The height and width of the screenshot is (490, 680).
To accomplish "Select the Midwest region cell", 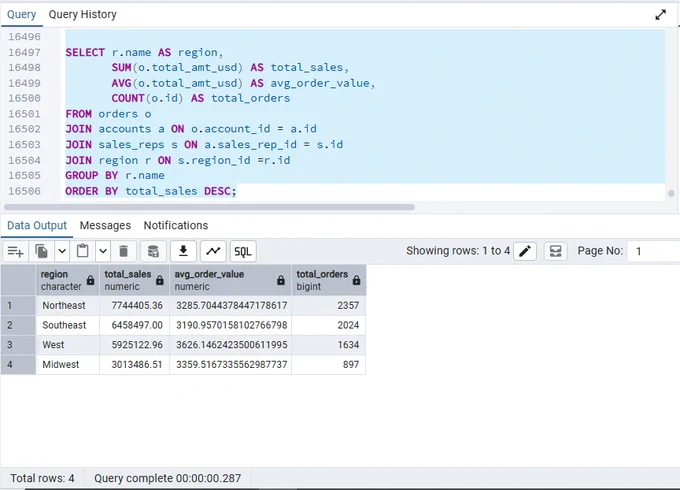I will tap(67, 365).
